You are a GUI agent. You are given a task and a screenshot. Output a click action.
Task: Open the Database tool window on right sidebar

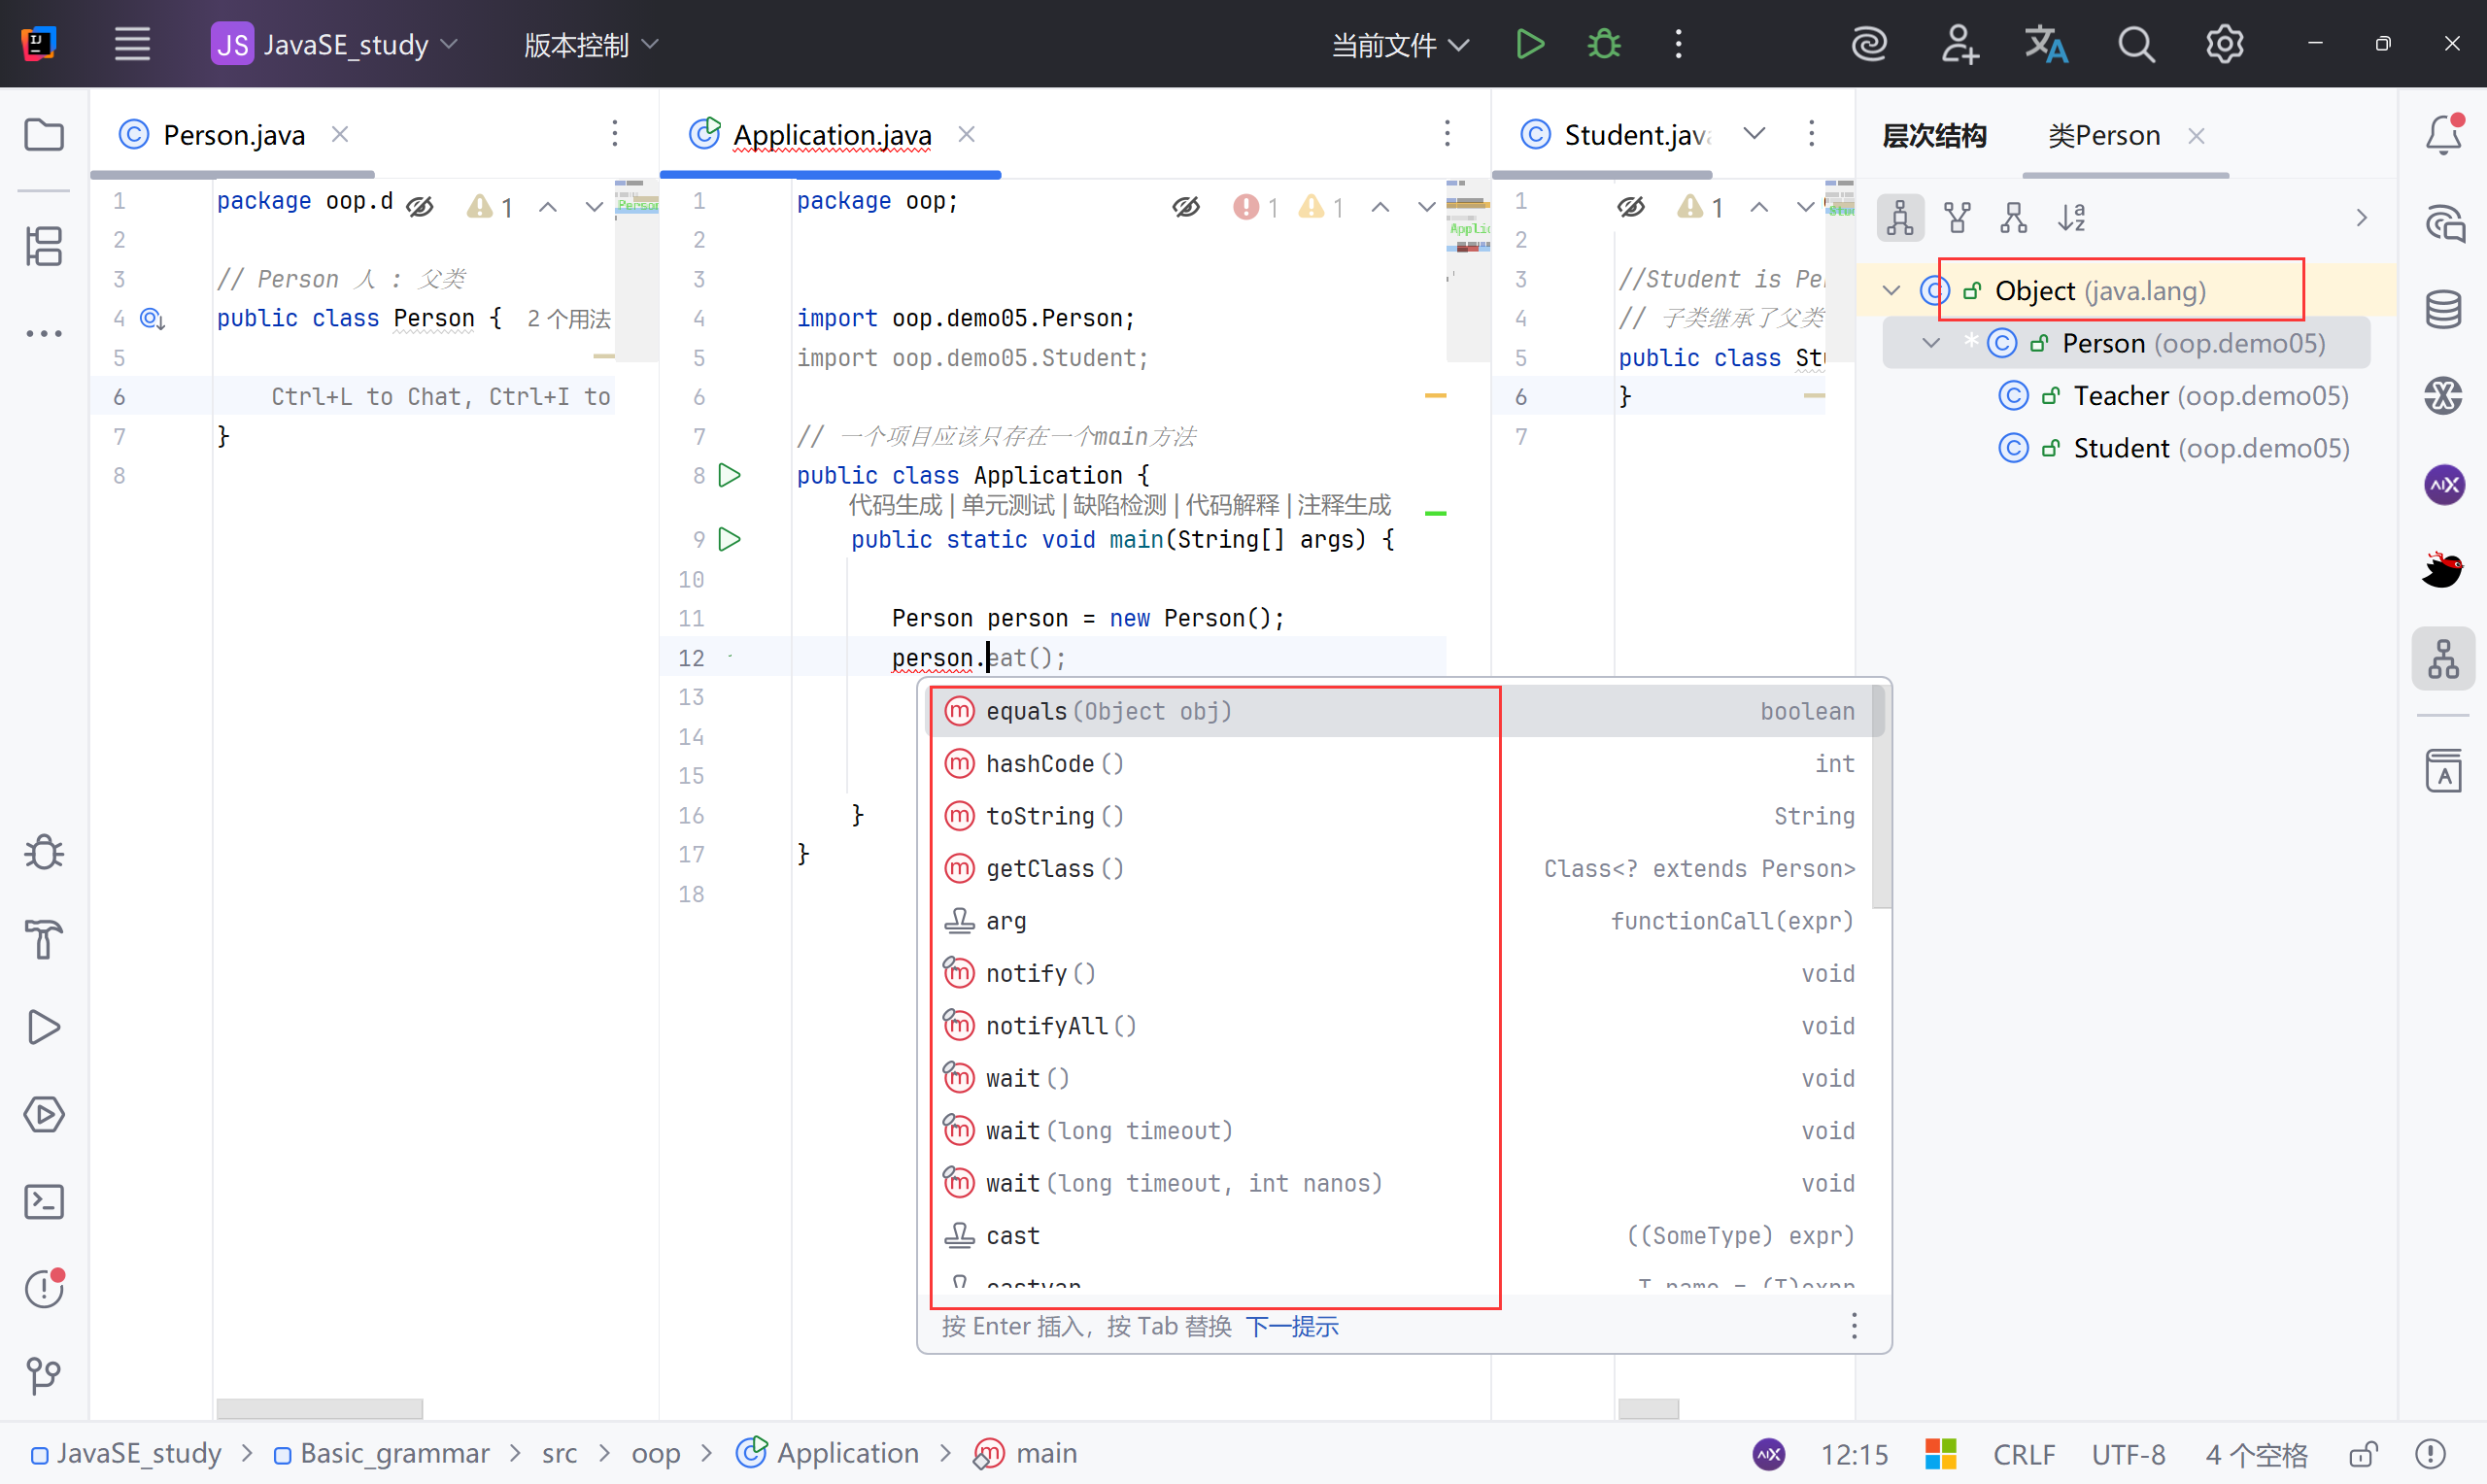2443,309
